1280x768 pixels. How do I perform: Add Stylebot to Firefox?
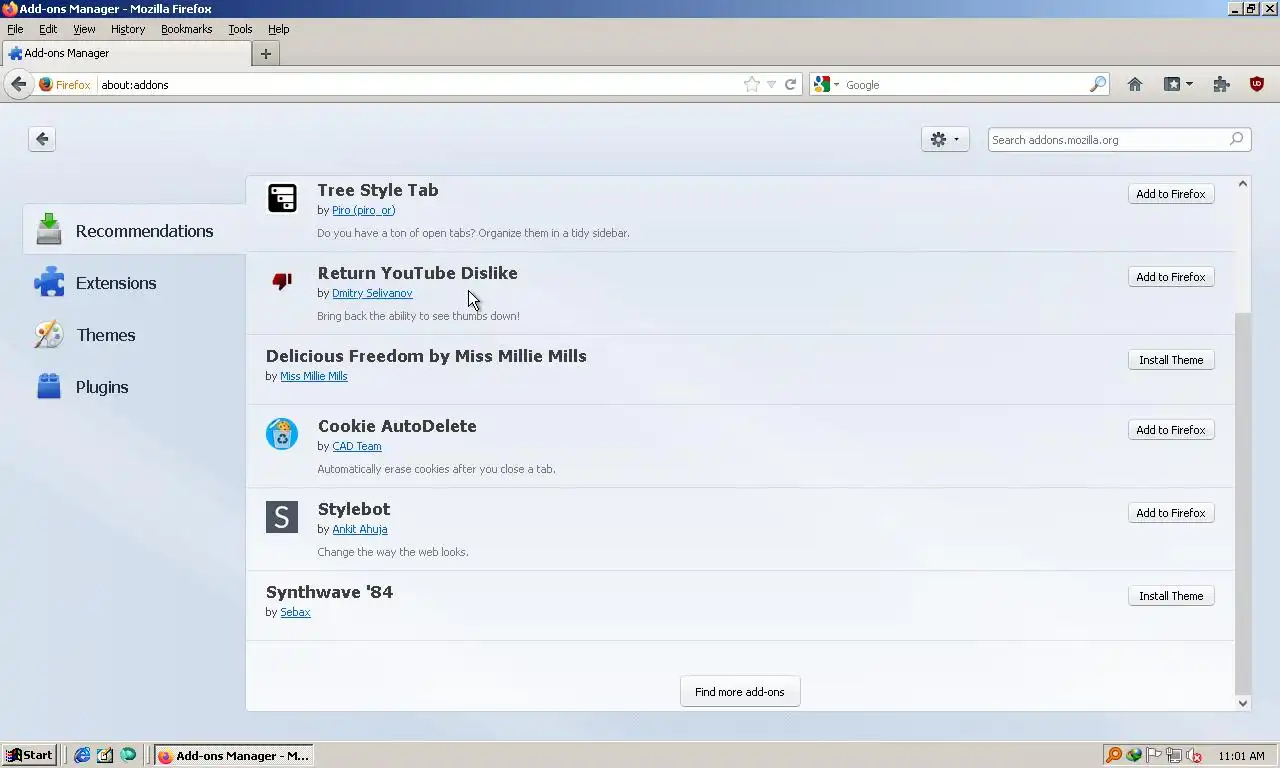tap(1171, 513)
